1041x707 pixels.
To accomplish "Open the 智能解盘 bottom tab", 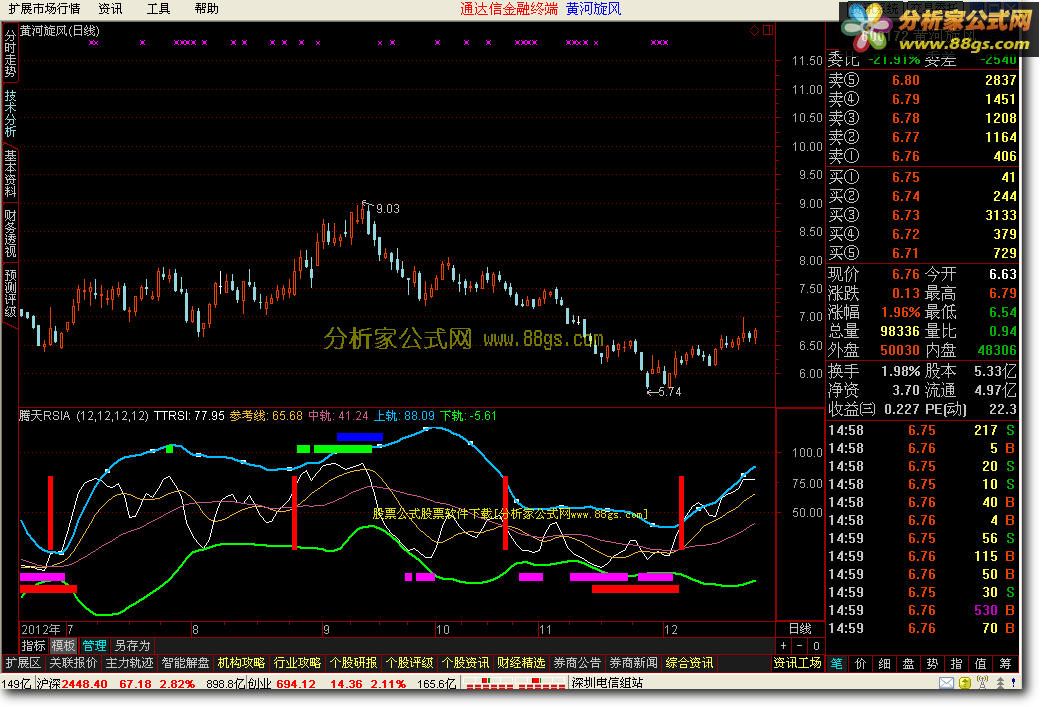I will [x=185, y=663].
